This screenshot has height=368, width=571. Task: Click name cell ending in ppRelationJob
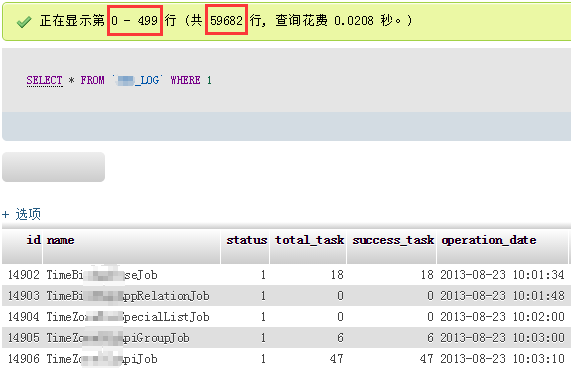[128, 296]
